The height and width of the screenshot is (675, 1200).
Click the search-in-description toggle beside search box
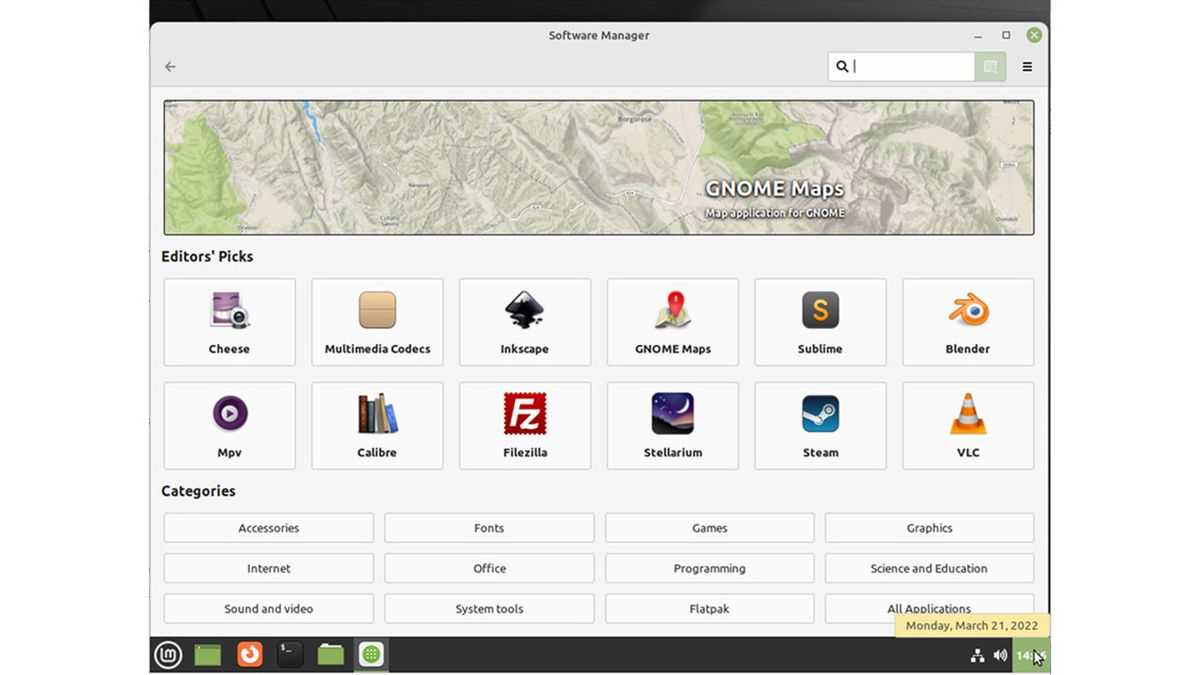990,67
